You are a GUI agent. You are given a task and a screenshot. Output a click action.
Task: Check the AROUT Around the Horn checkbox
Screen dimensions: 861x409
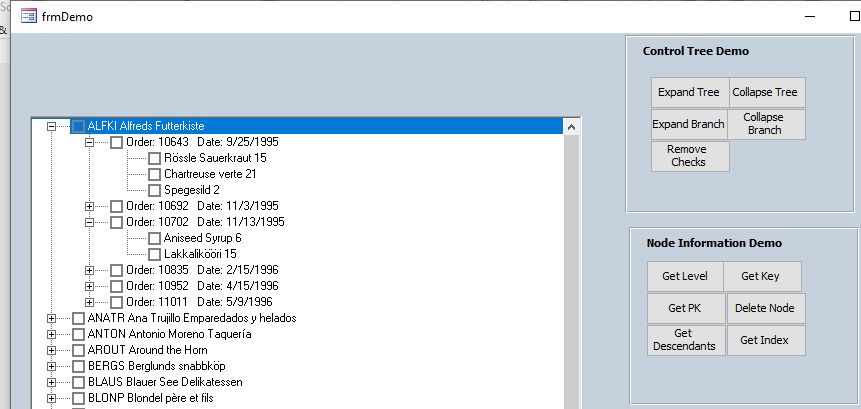pyautogui.click(x=79, y=350)
